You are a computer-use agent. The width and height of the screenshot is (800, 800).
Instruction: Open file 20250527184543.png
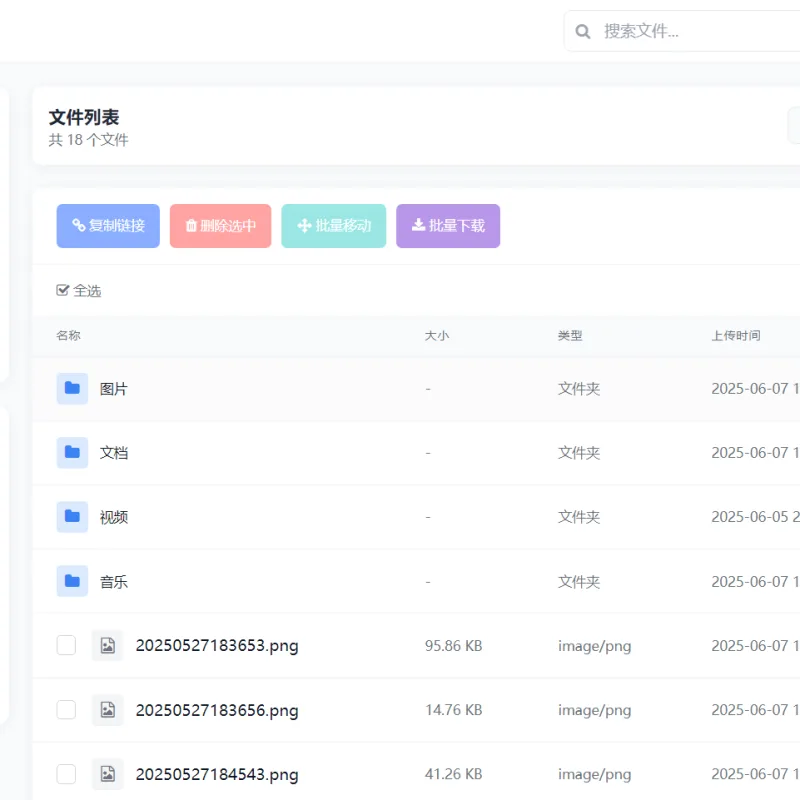point(217,774)
